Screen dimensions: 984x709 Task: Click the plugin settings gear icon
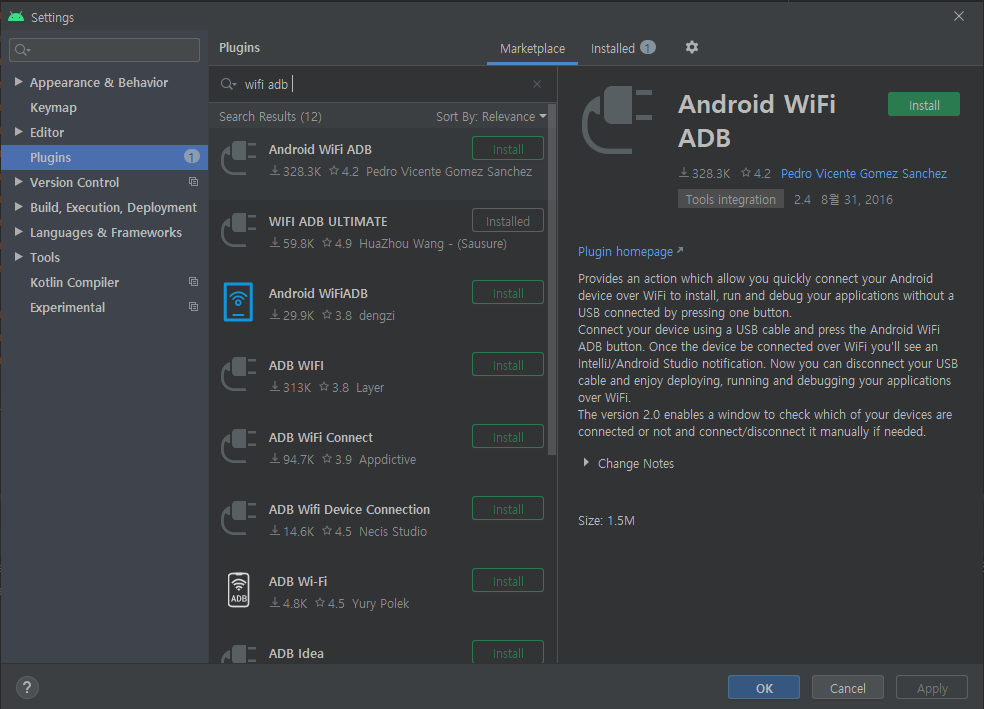(692, 47)
